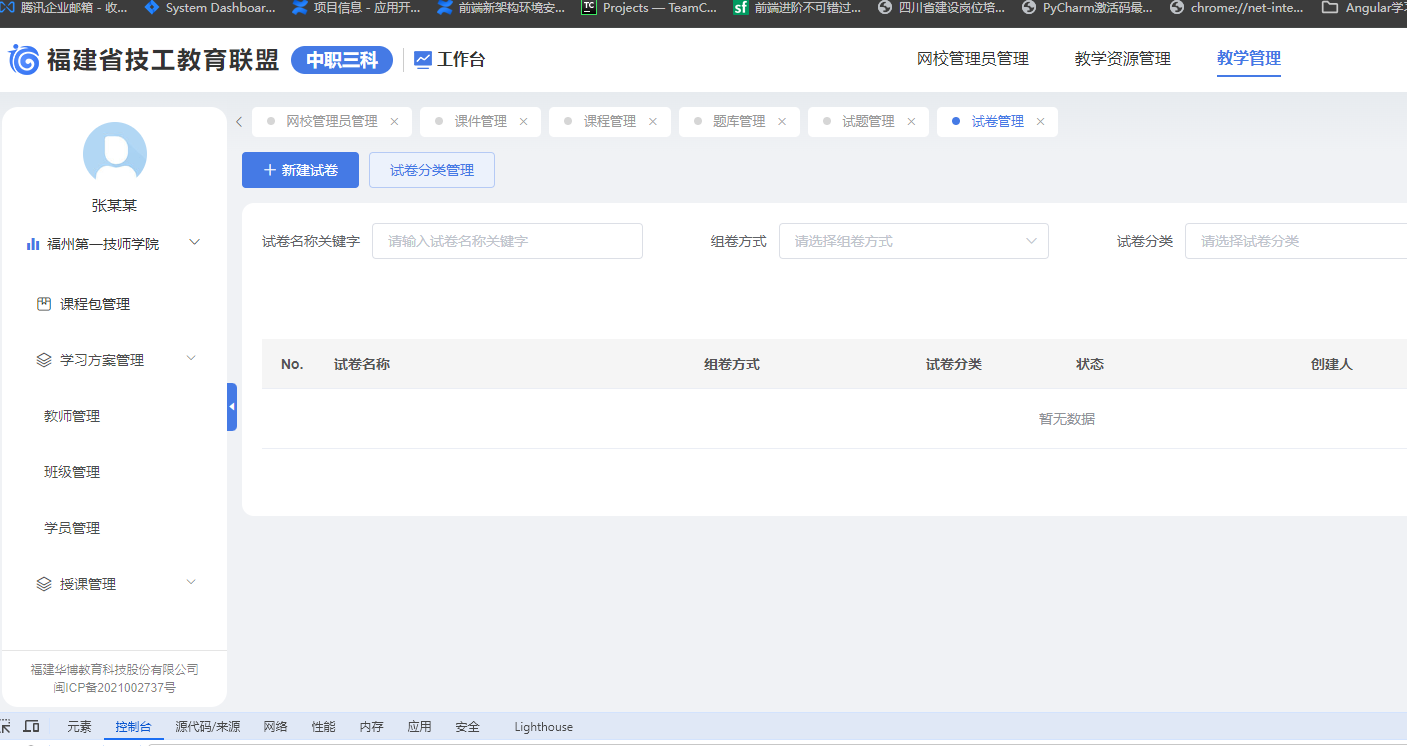Expand the 学习方案管理 submenu
The height and width of the screenshot is (746, 1407).
[x=191, y=359]
